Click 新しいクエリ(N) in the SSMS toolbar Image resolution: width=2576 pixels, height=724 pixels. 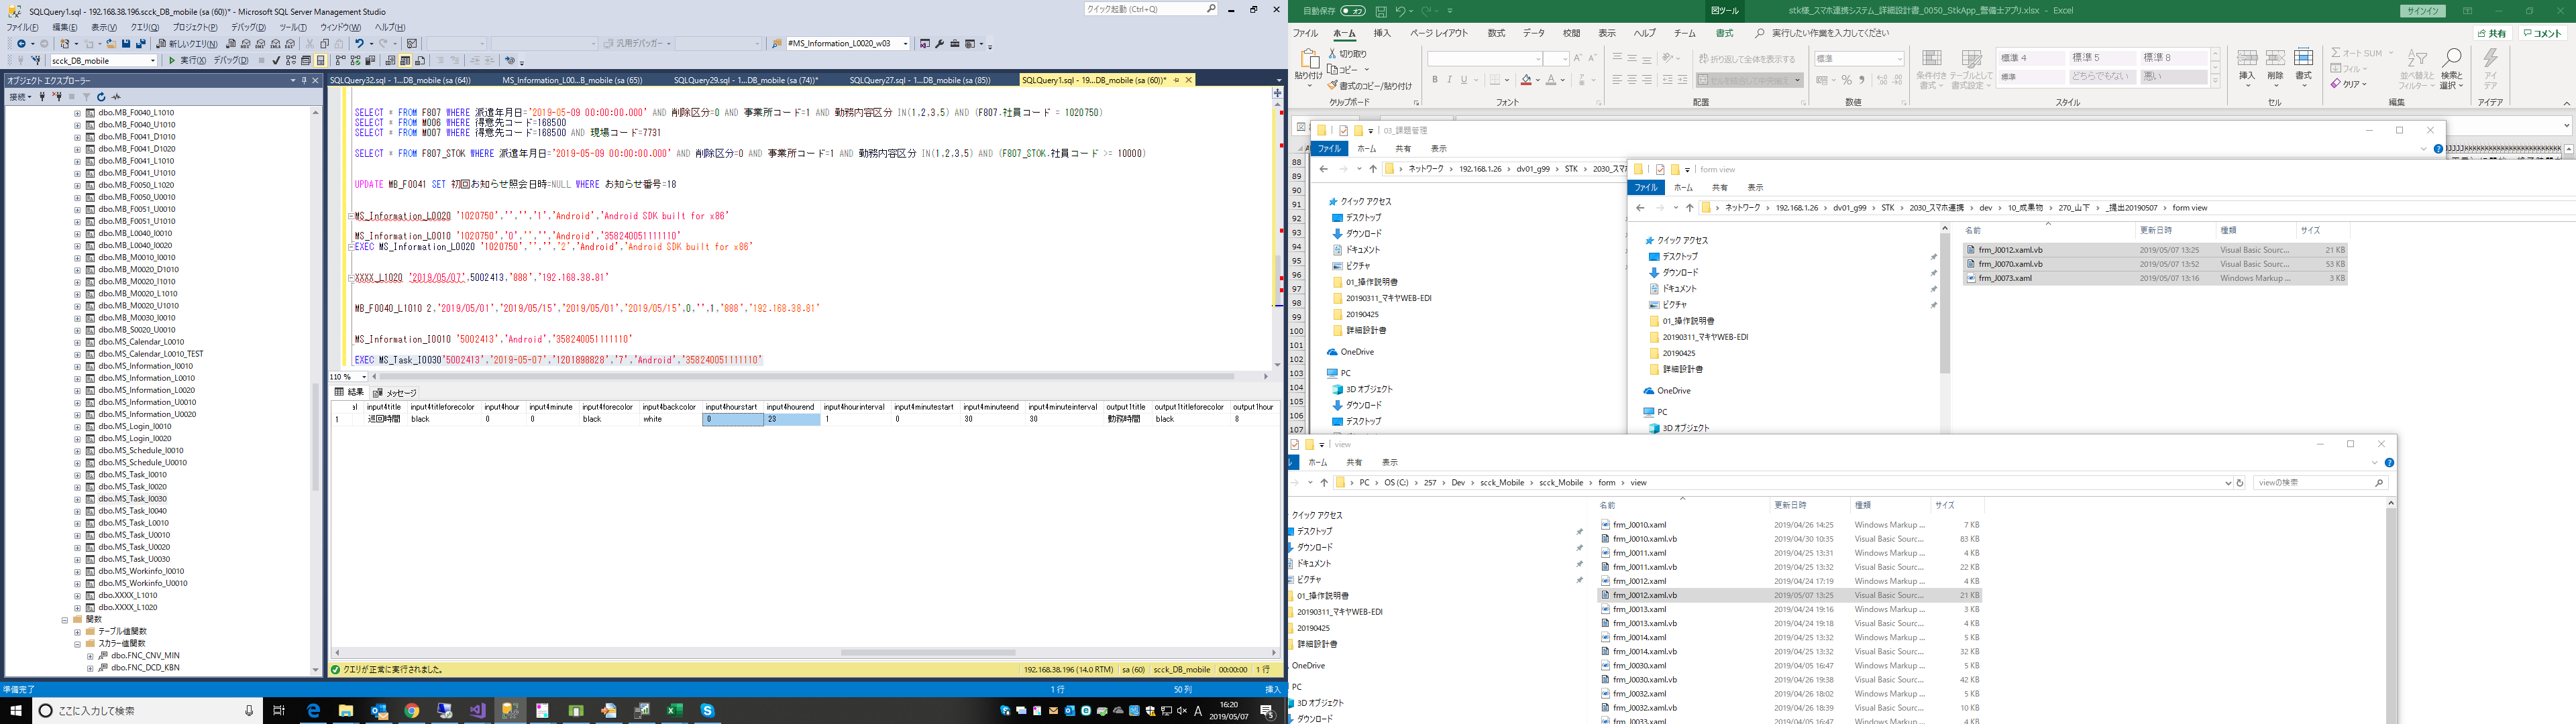(186, 44)
